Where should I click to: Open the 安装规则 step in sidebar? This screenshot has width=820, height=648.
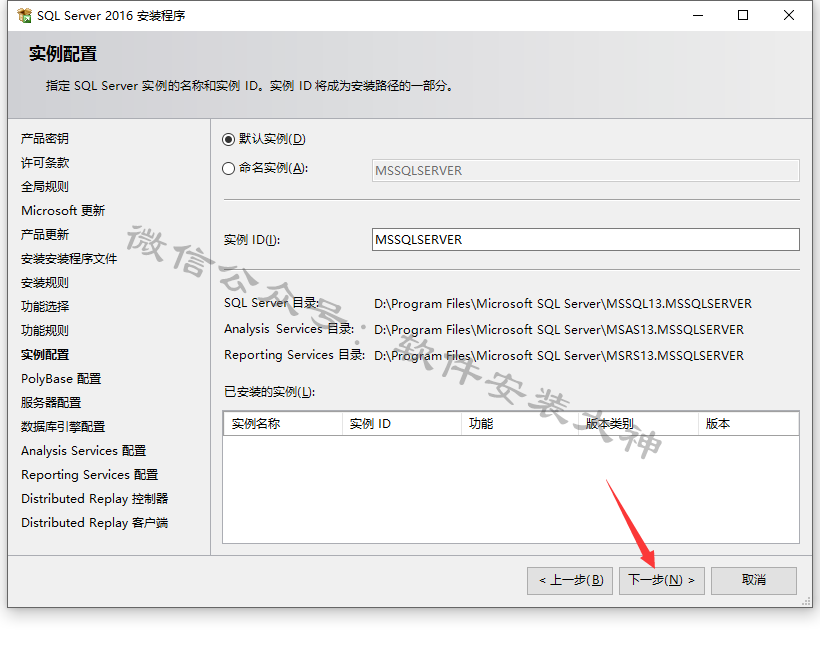[45, 283]
